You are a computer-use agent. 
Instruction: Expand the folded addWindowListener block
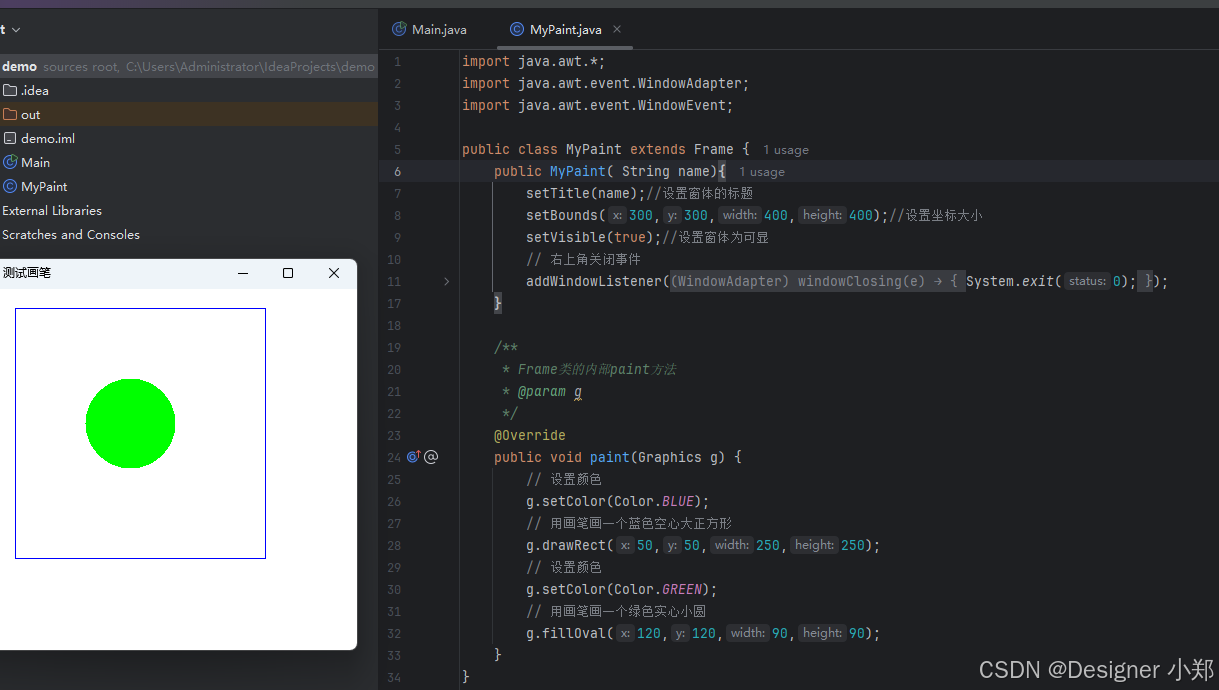(x=446, y=282)
